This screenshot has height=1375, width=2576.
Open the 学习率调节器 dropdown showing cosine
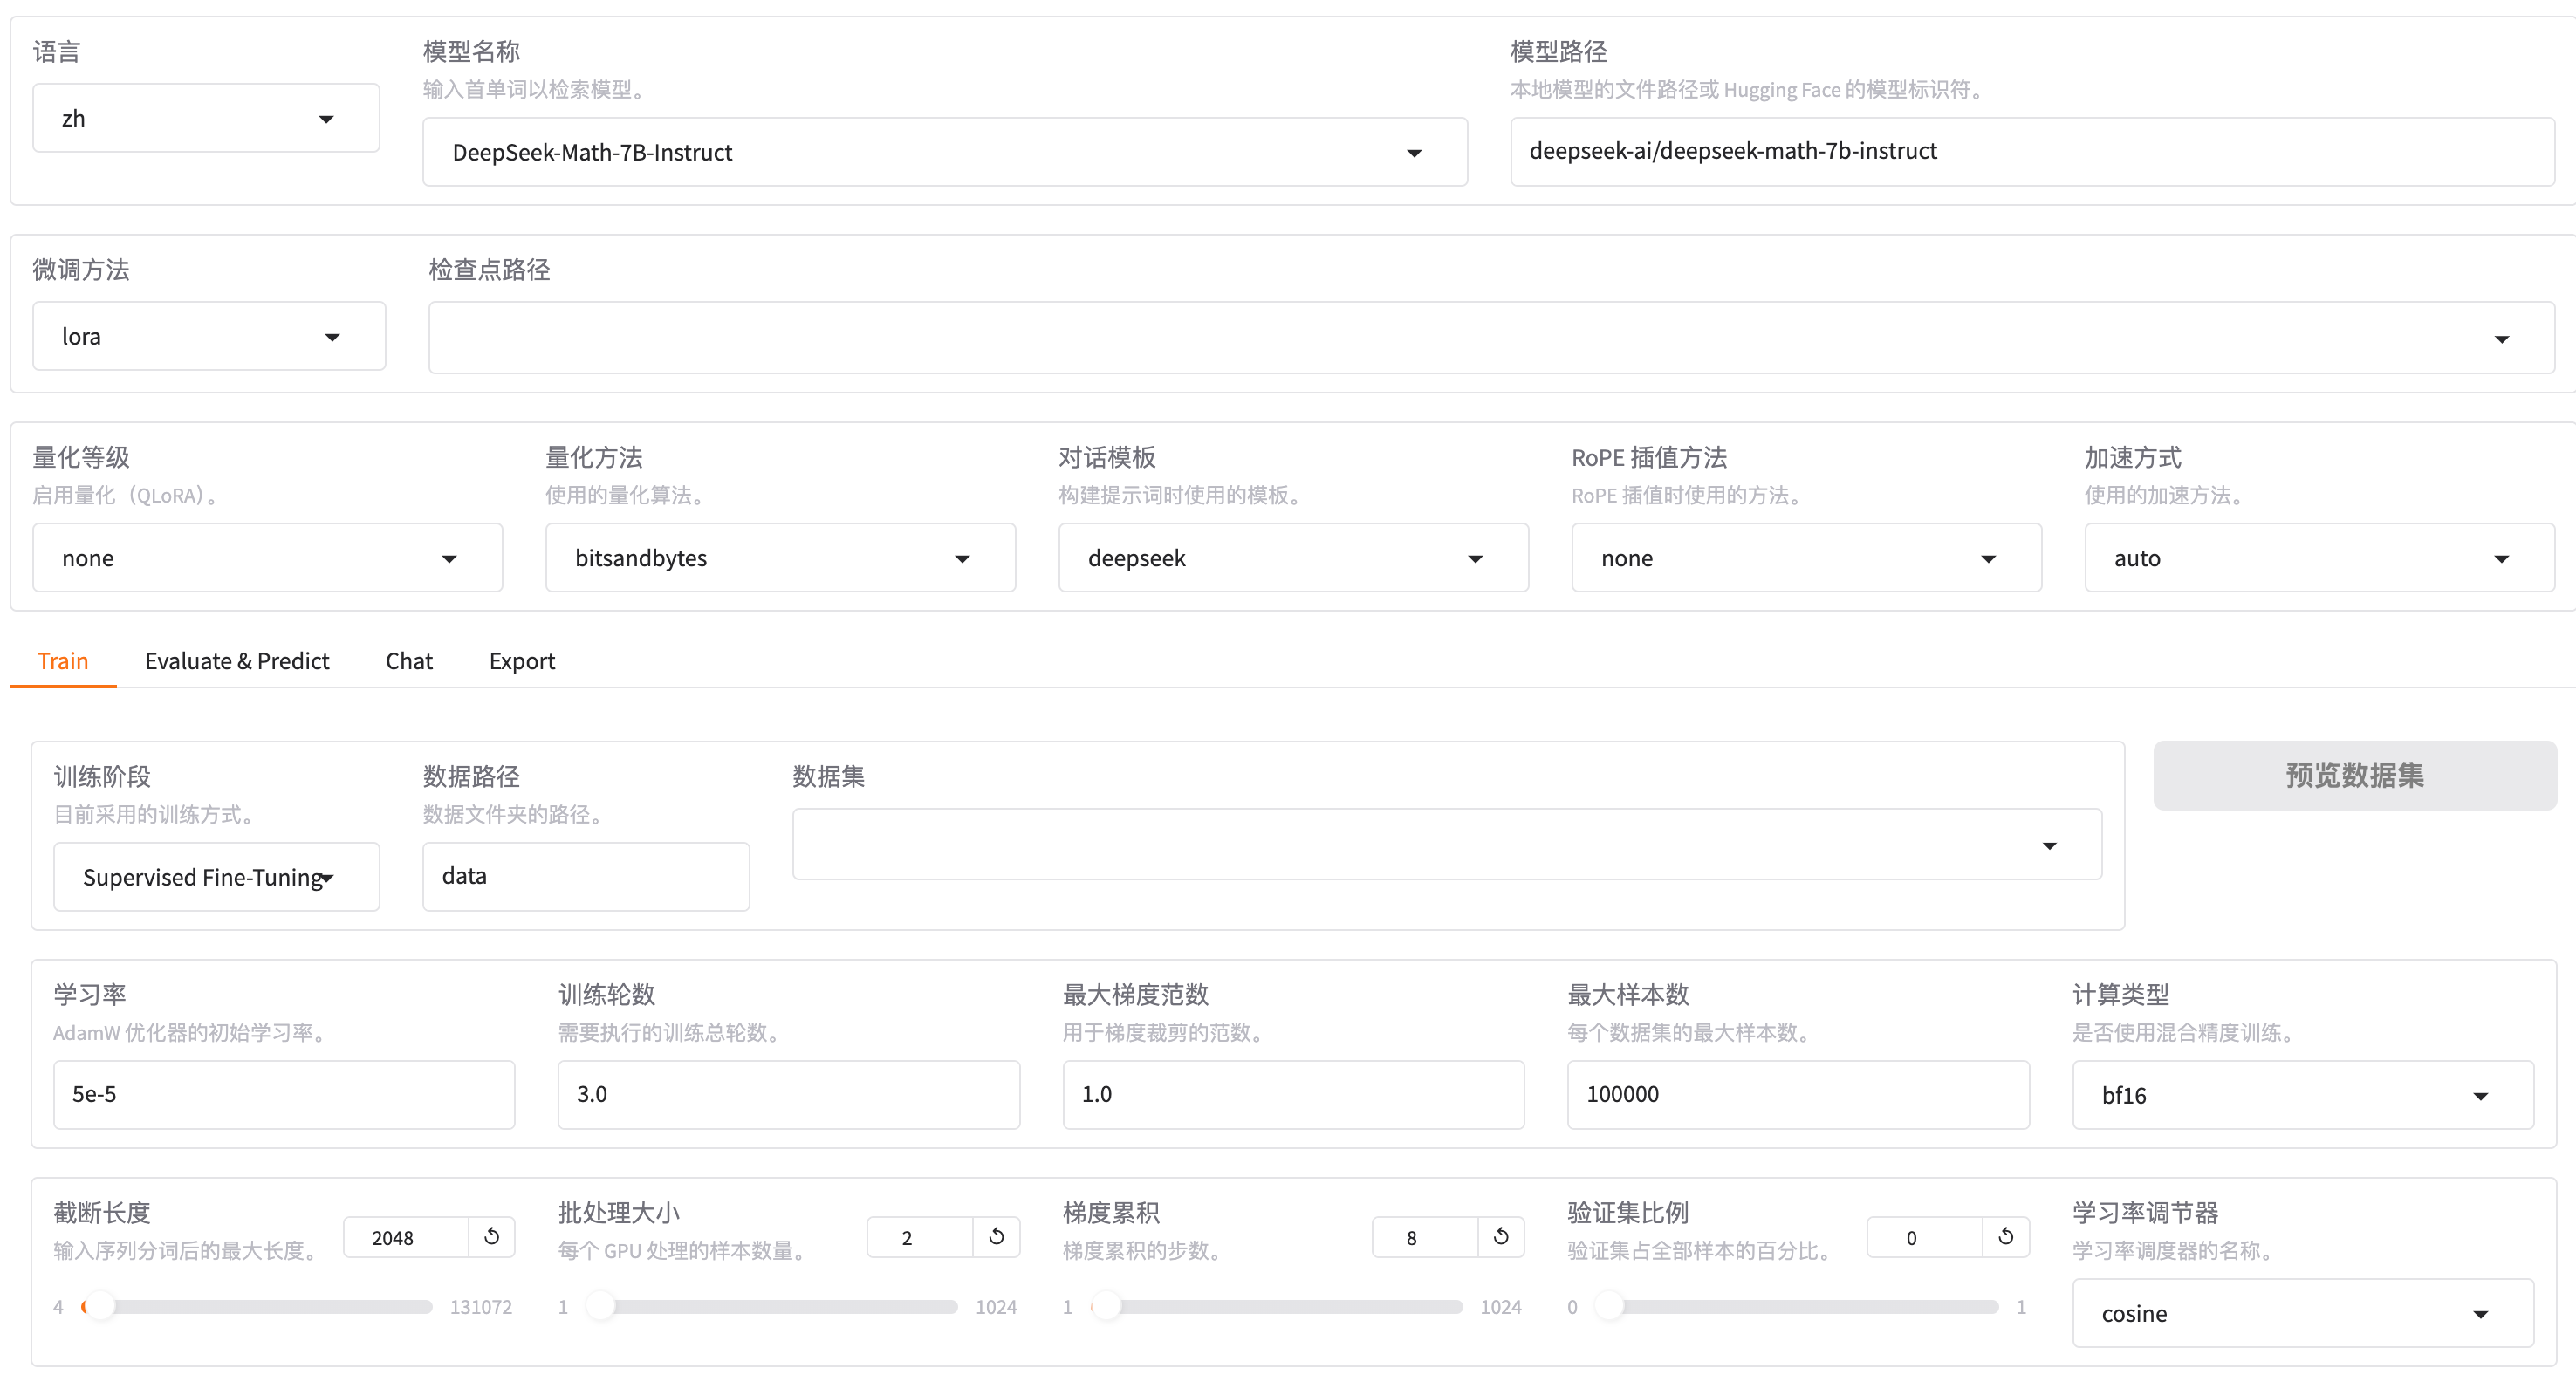tap(2303, 1313)
